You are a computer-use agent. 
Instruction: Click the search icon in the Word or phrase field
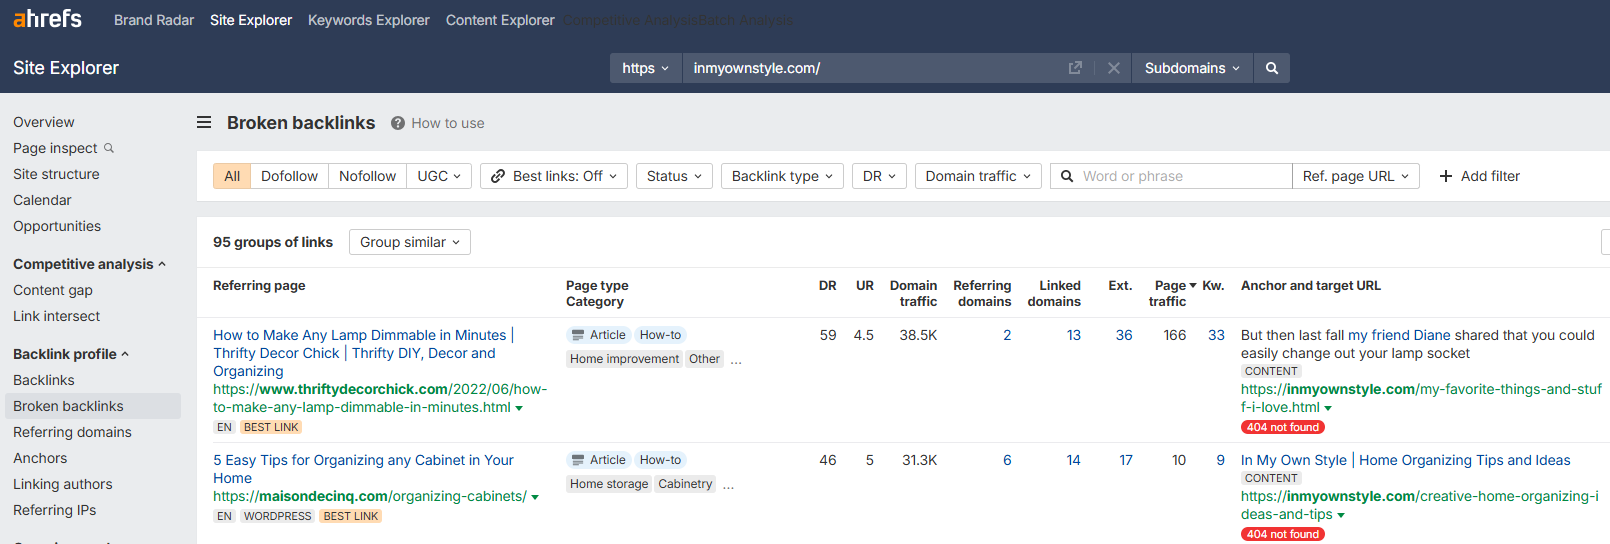1067,176
